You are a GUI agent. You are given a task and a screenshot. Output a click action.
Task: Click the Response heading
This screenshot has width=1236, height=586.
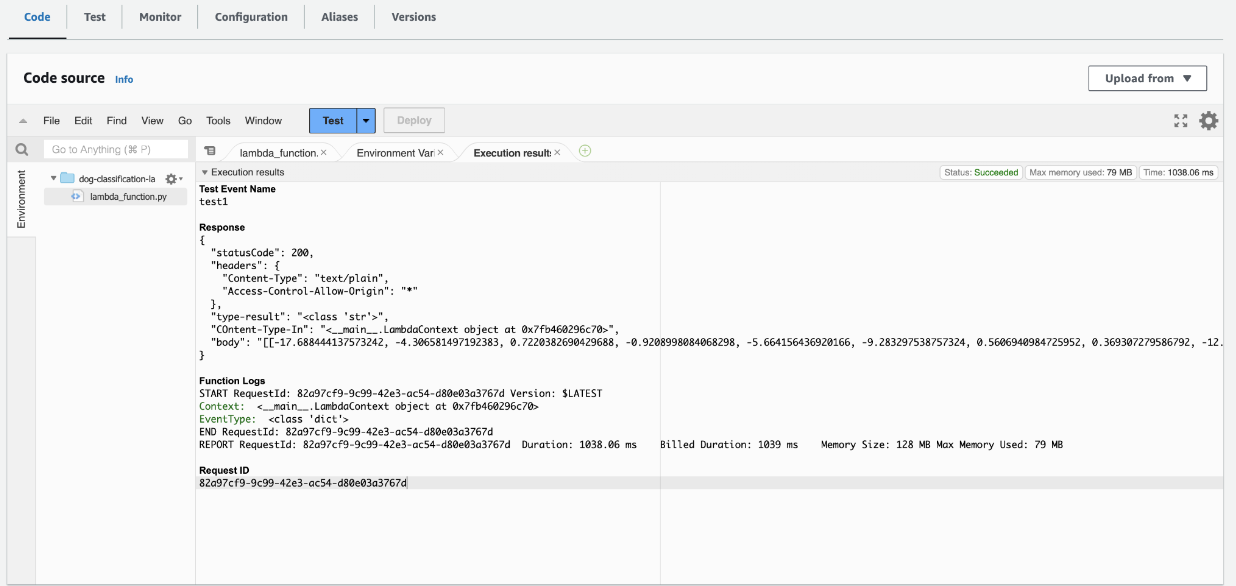point(222,227)
